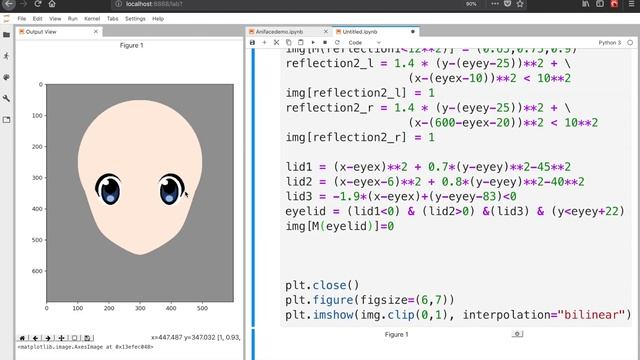This screenshot has height=360, width=640.
Task: Click the Figure 1 label under the code cell
Action: pos(396,334)
